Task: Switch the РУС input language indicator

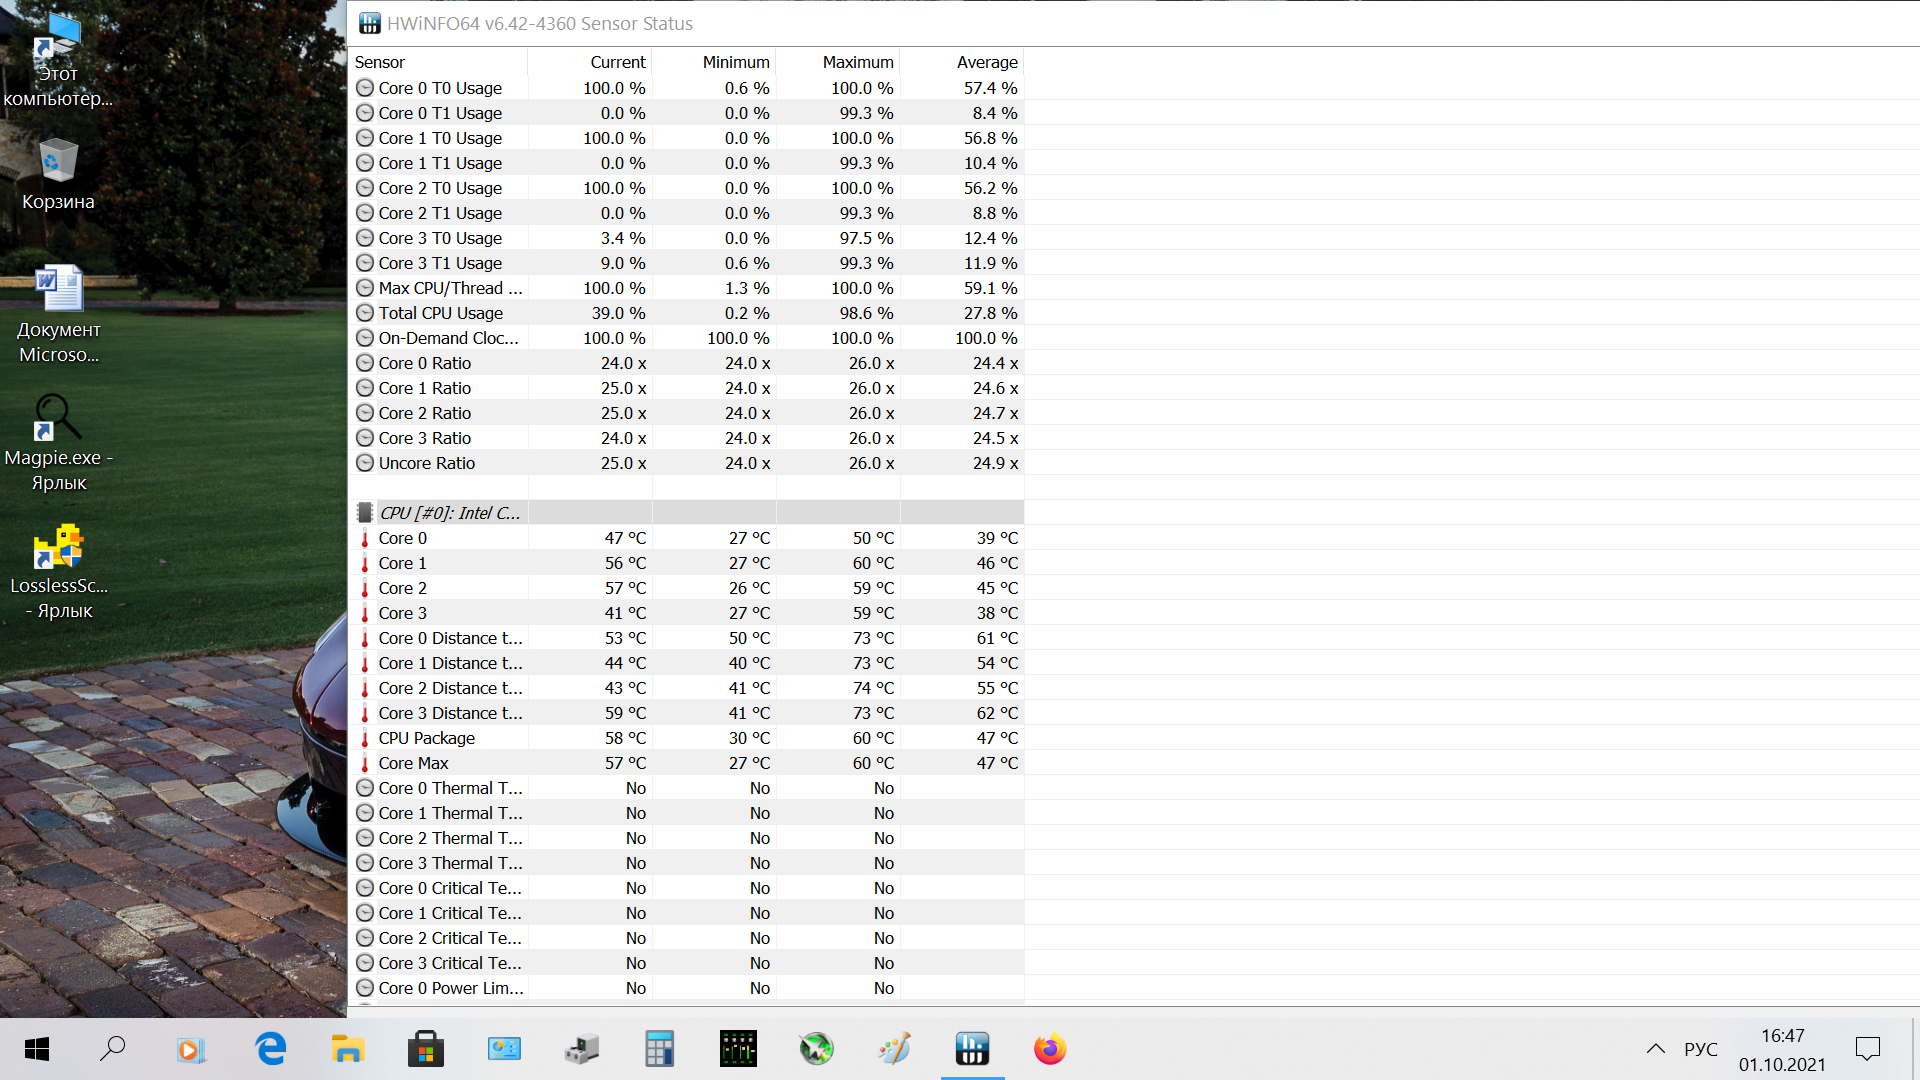Action: click(x=1700, y=1049)
